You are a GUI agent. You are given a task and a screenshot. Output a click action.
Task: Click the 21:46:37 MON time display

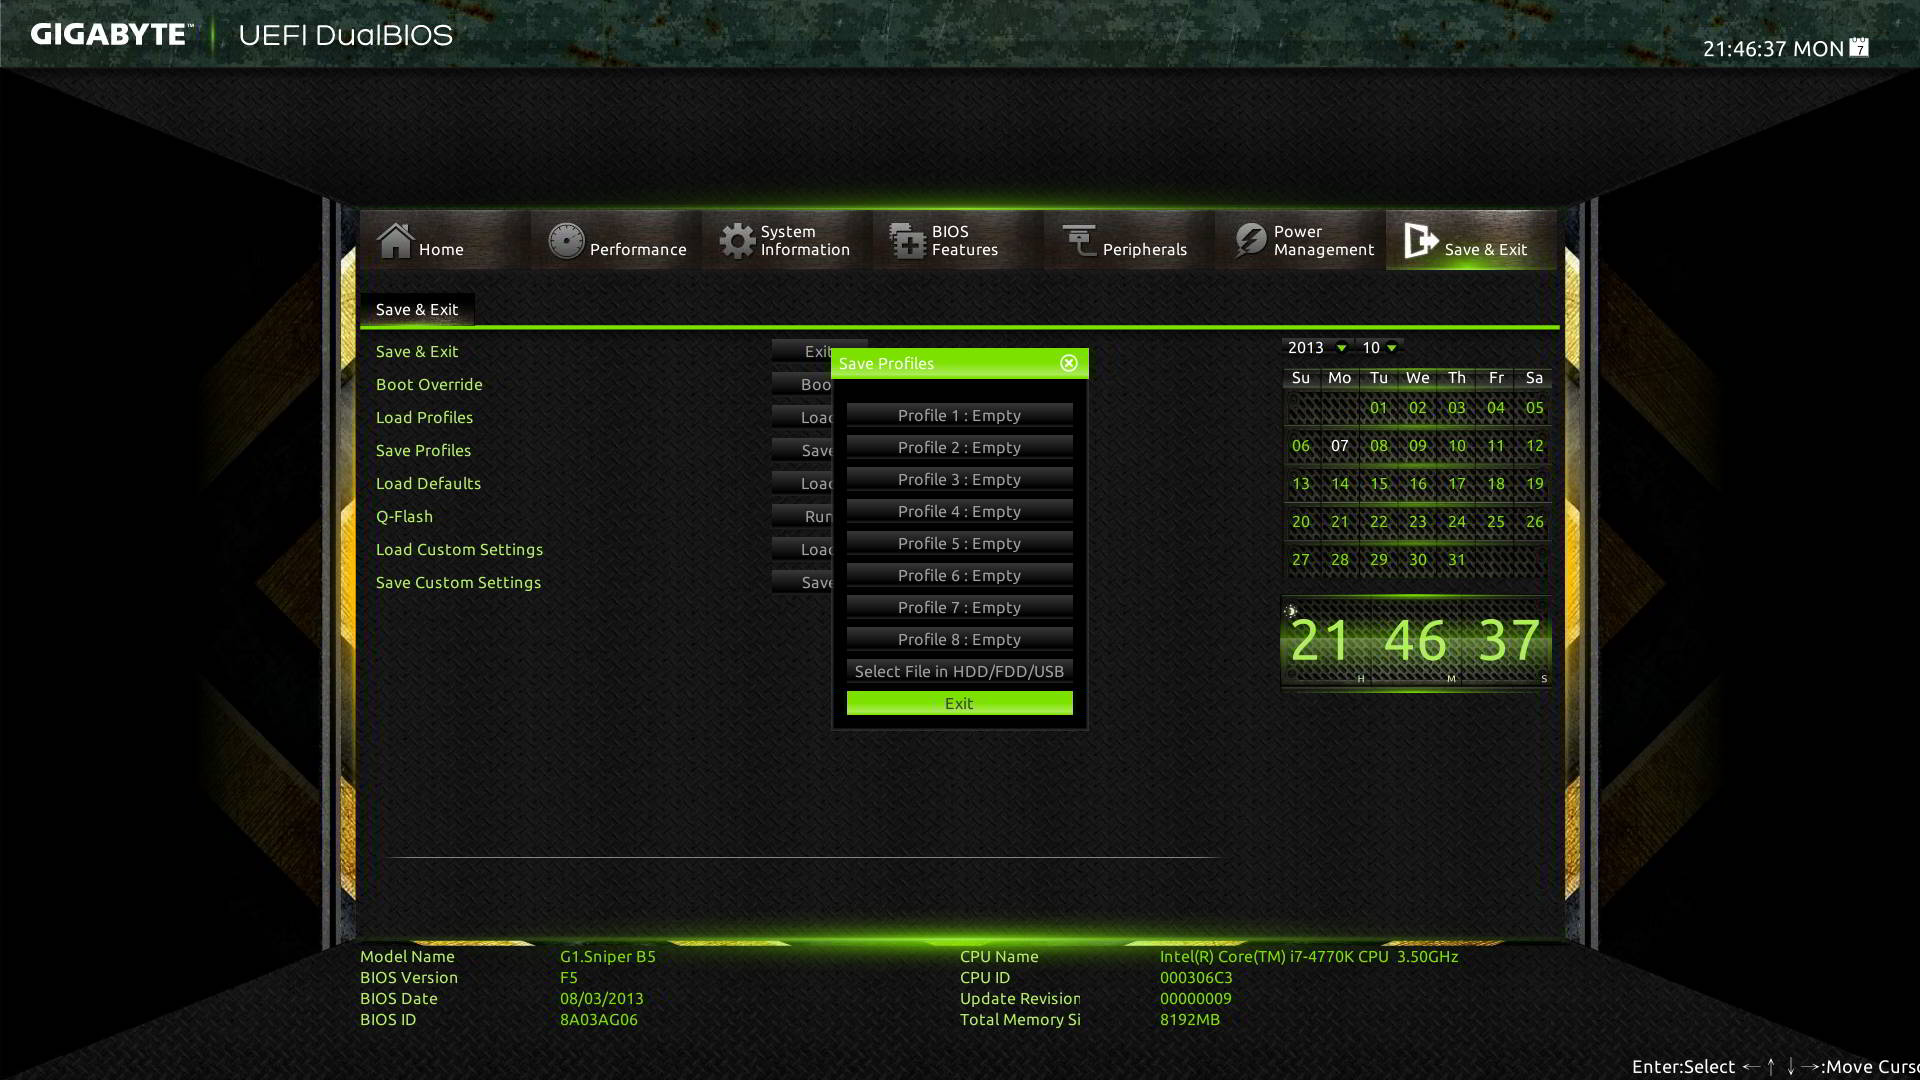click(x=1773, y=48)
